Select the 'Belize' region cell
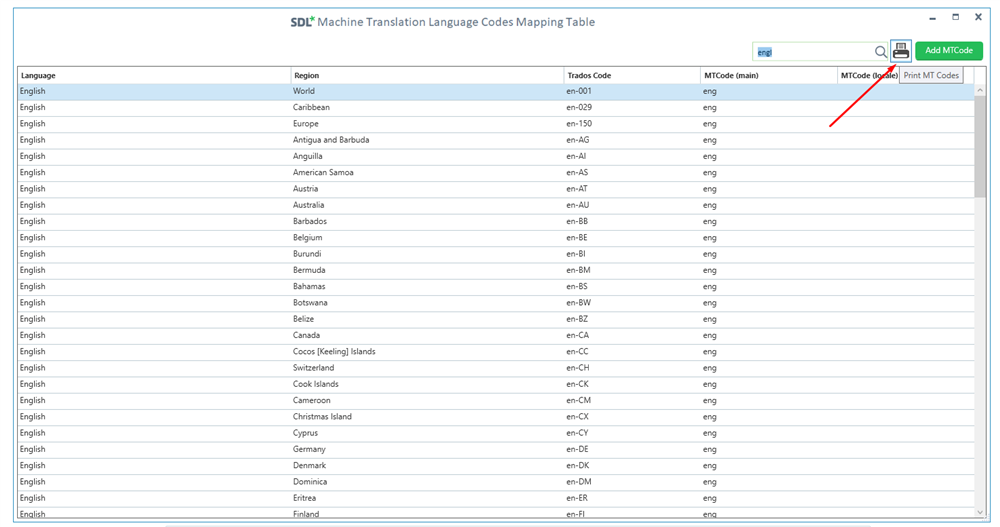The width and height of the screenshot is (1000, 527). 427,319
